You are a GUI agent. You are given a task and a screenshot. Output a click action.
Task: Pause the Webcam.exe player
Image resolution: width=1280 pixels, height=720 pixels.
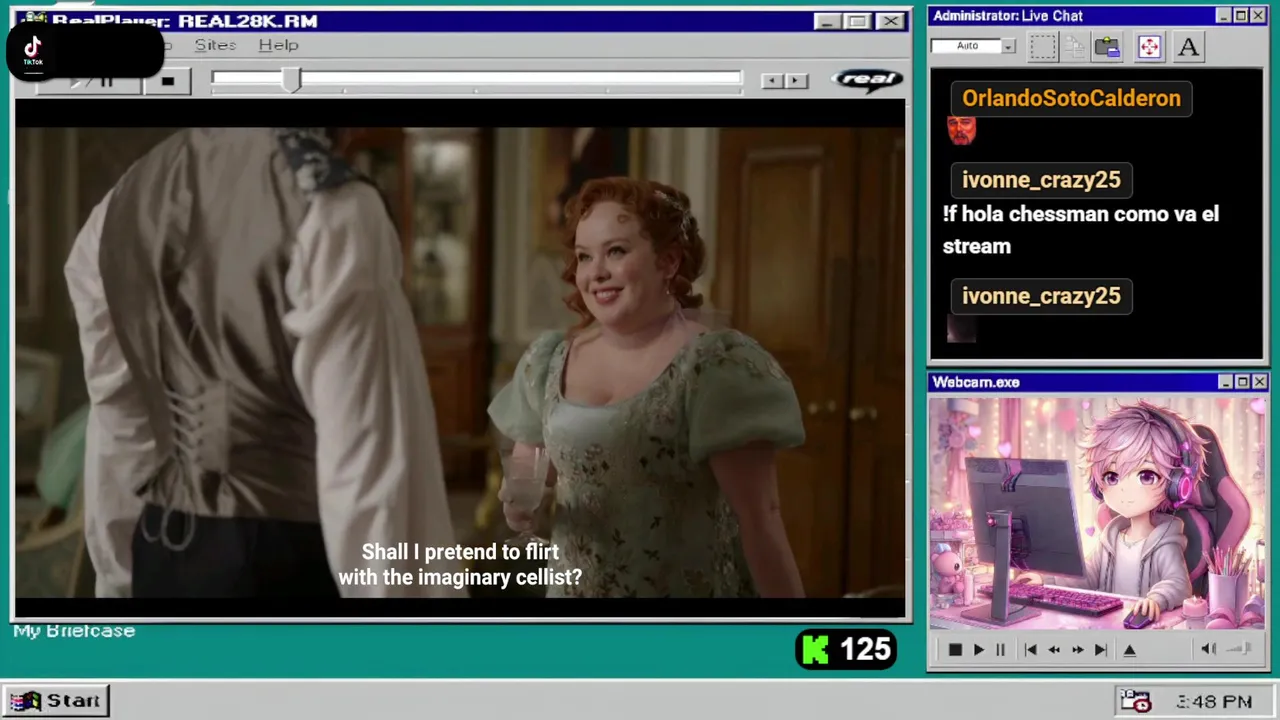pos(1000,650)
